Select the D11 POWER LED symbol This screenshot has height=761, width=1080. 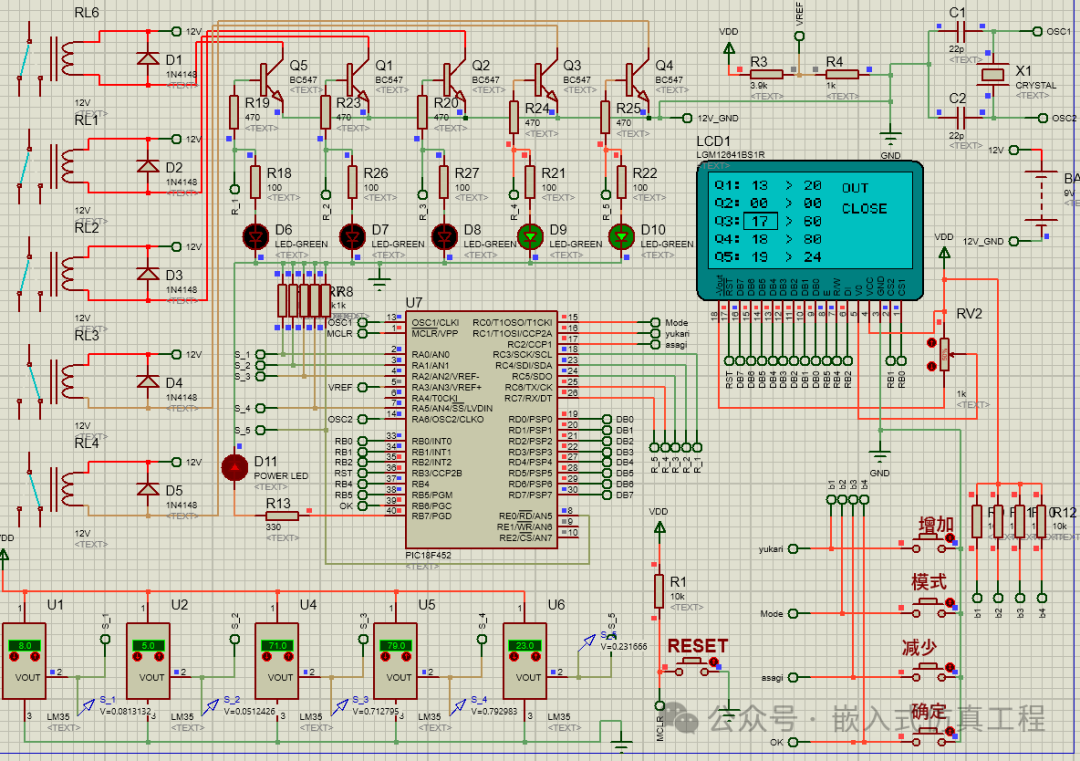click(x=234, y=468)
